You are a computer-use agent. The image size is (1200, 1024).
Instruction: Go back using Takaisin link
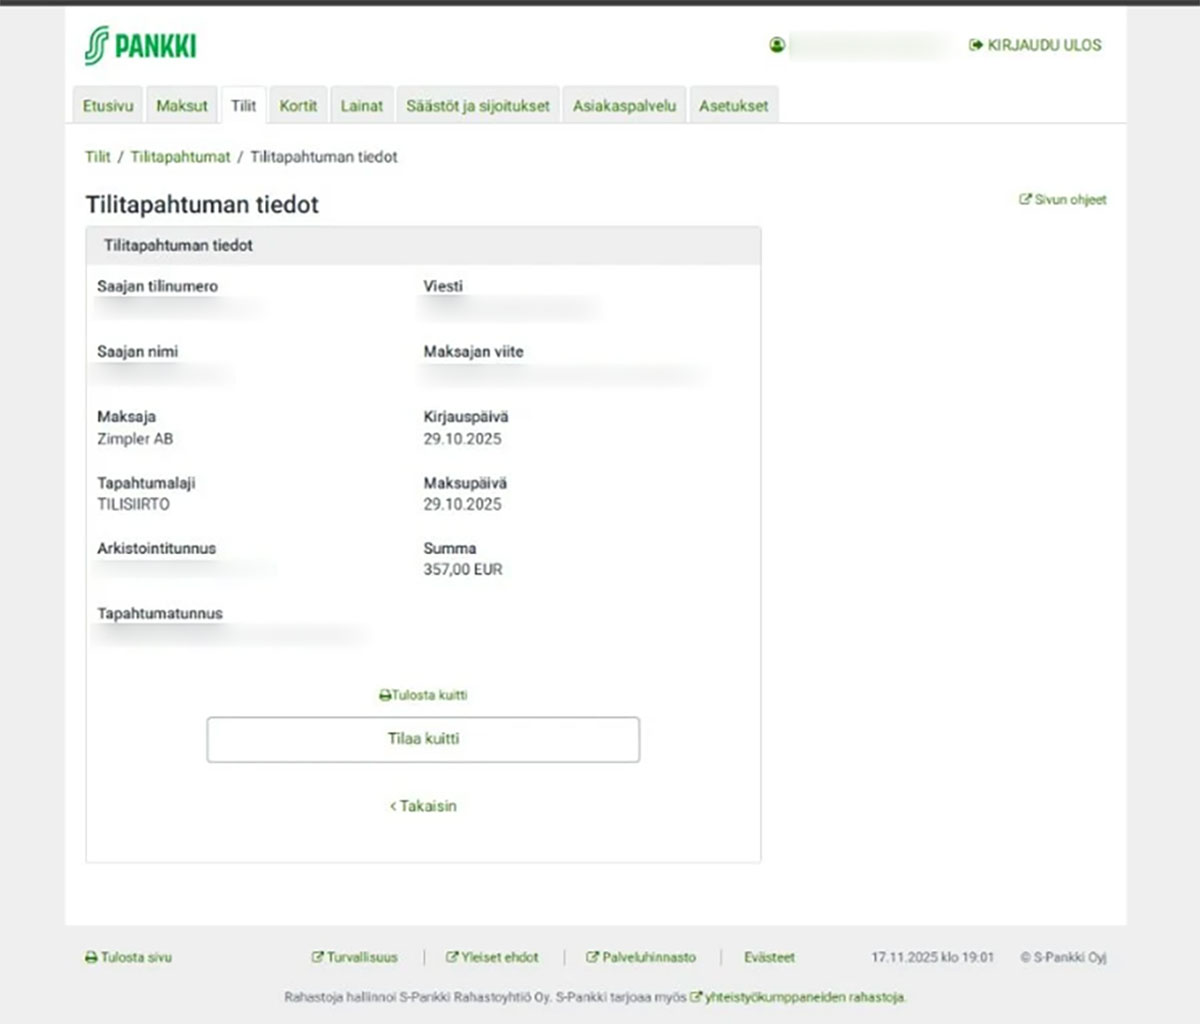click(423, 806)
